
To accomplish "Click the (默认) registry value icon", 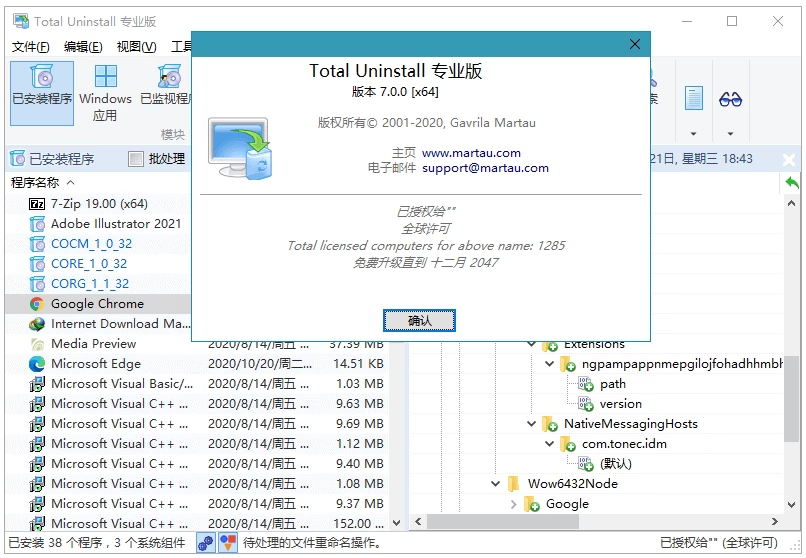I will click(x=585, y=464).
